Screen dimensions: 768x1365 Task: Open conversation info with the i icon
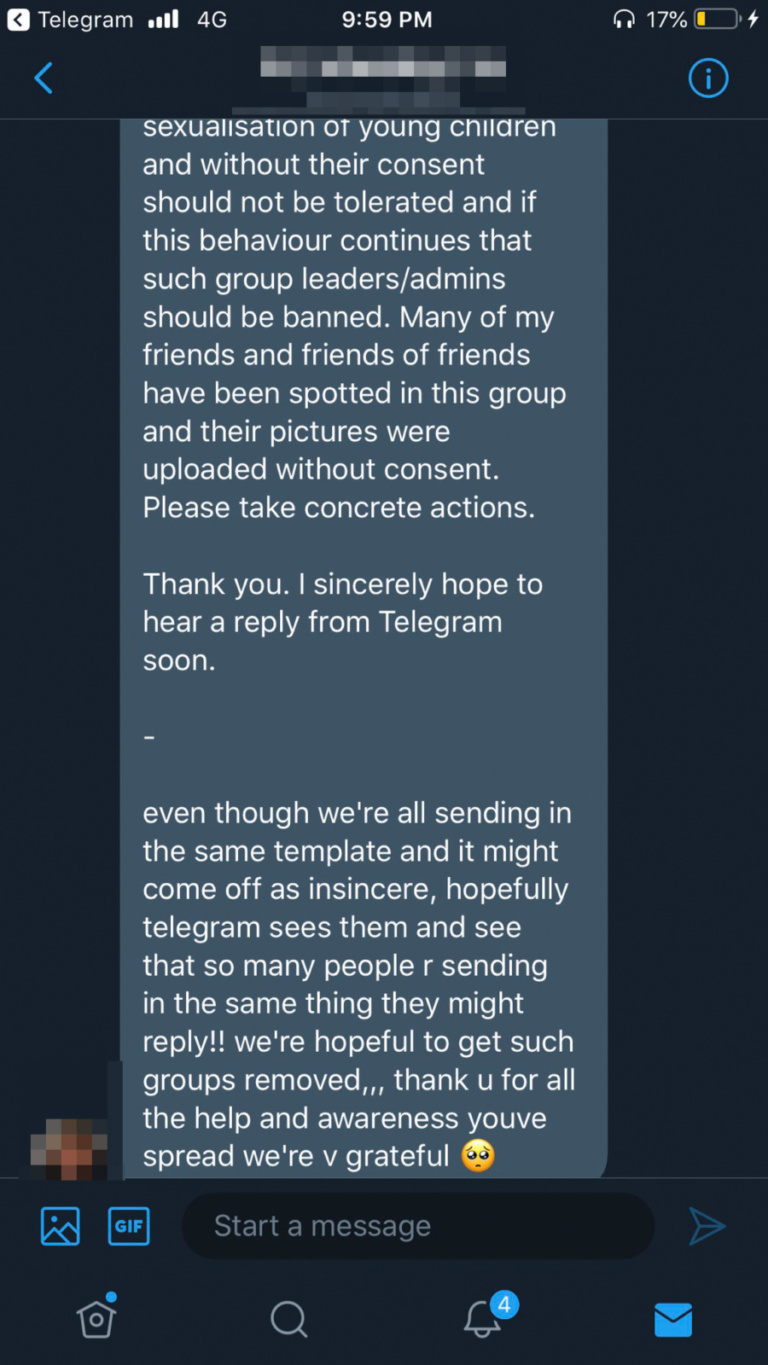click(708, 77)
